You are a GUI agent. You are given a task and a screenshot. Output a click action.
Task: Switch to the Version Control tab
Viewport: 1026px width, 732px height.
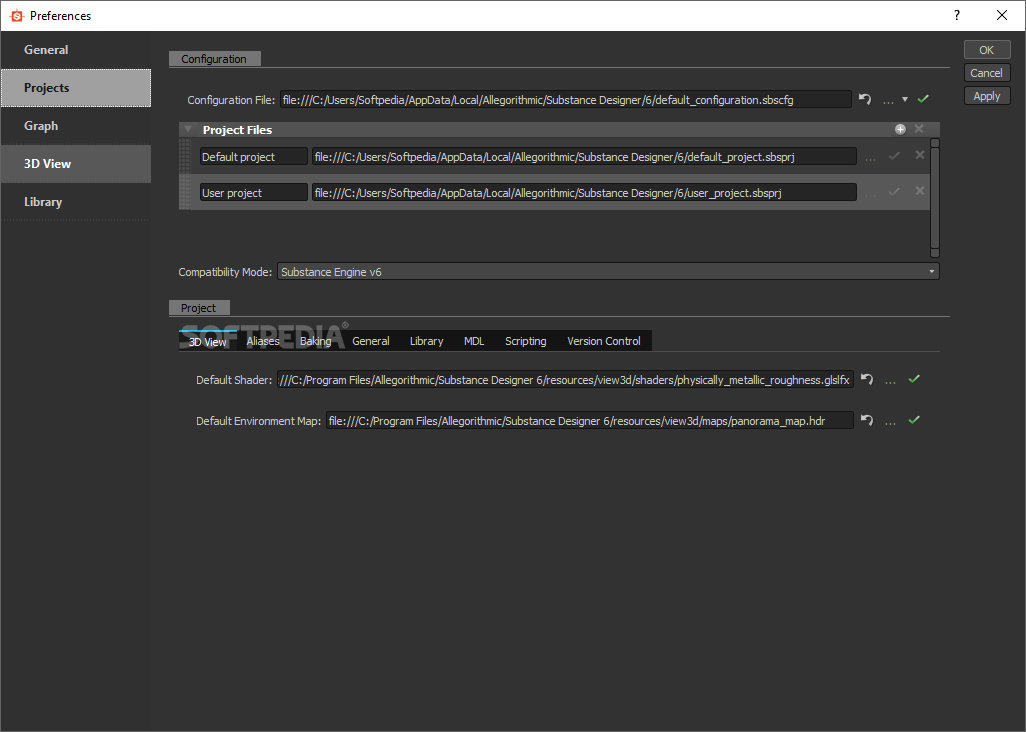click(x=603, y=341)
